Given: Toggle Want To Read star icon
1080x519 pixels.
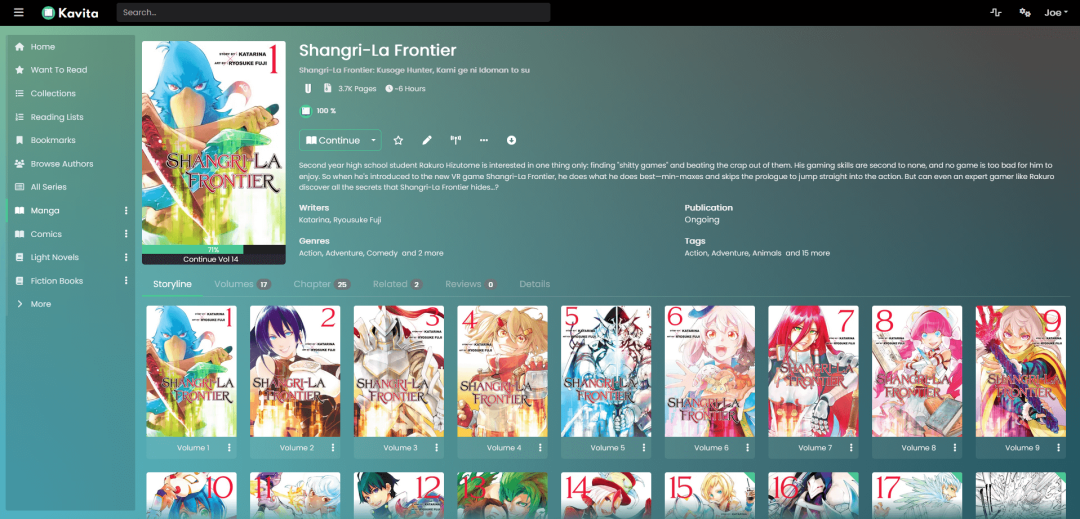Looking at the screenshot, I should [398, 140].
